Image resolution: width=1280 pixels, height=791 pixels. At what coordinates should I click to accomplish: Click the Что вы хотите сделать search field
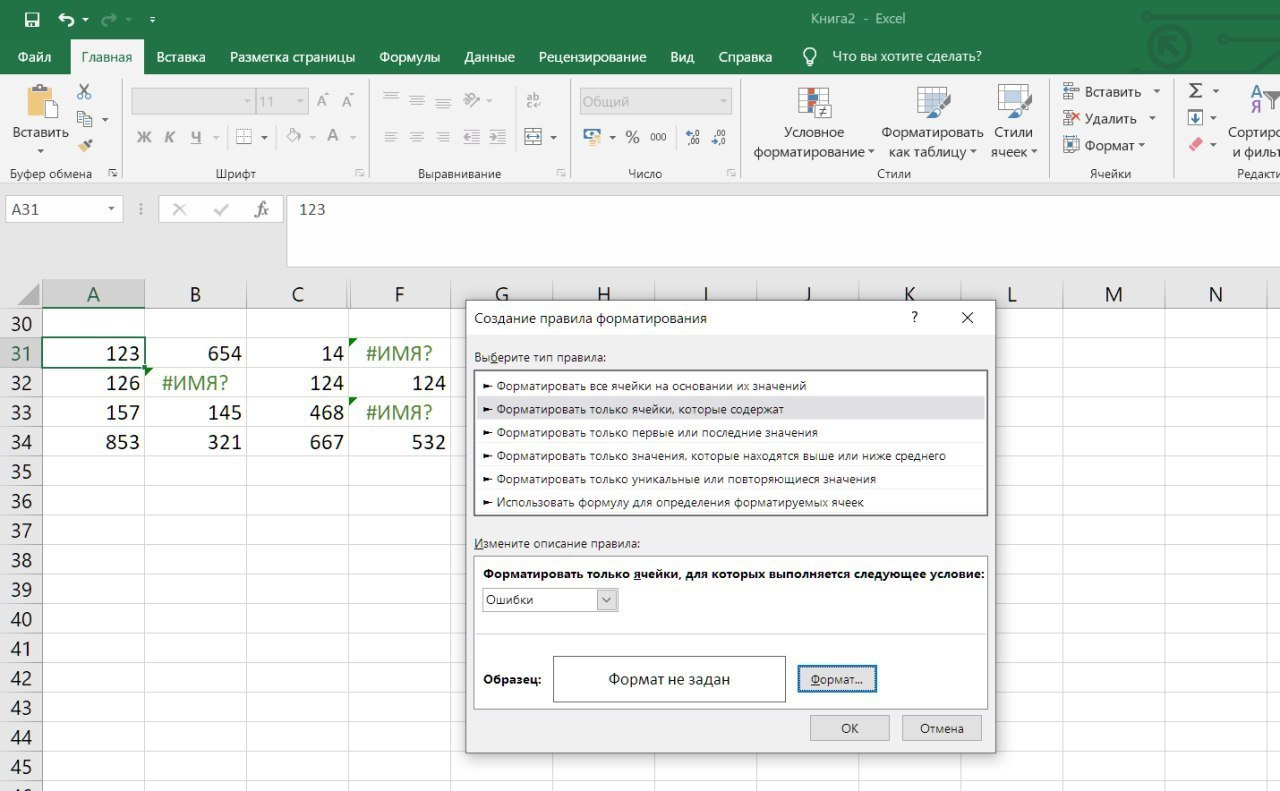906,57
